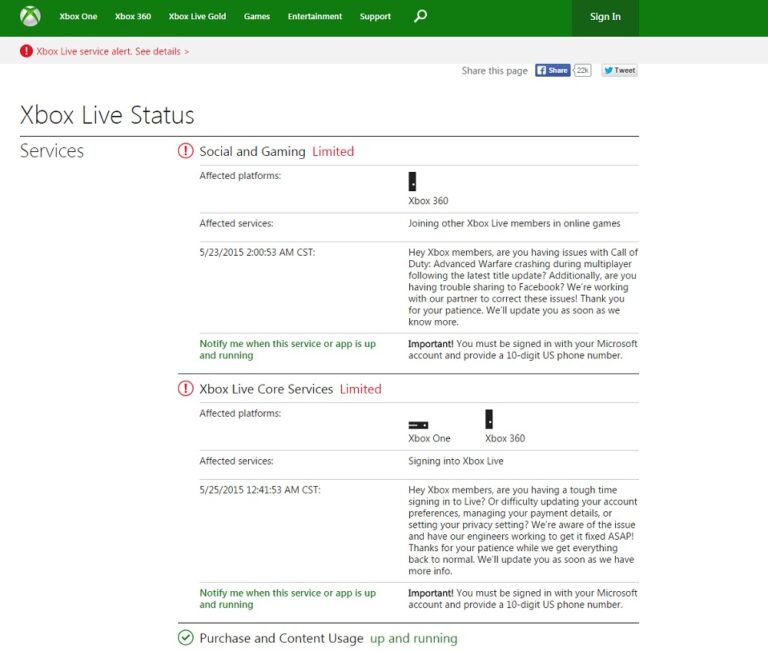Image resolution: width=768 pixels, height=651 pixels.
Task: Open the Support menu
Action: 375,16
